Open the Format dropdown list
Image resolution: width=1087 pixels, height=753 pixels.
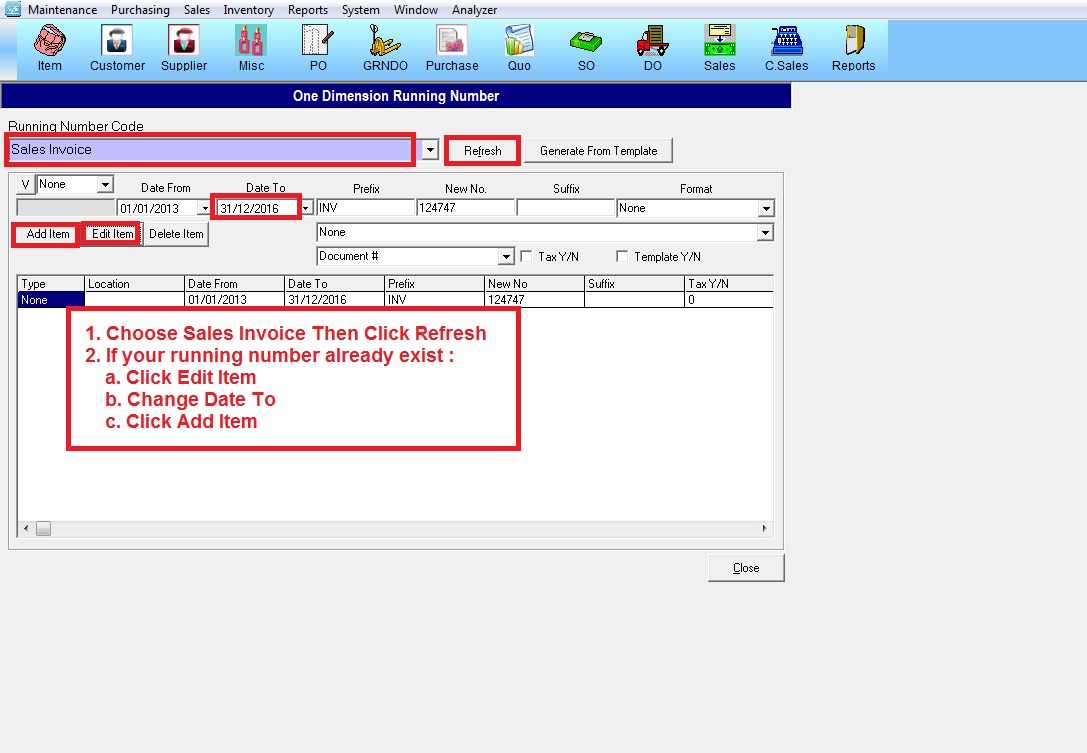tap(766, 209)
